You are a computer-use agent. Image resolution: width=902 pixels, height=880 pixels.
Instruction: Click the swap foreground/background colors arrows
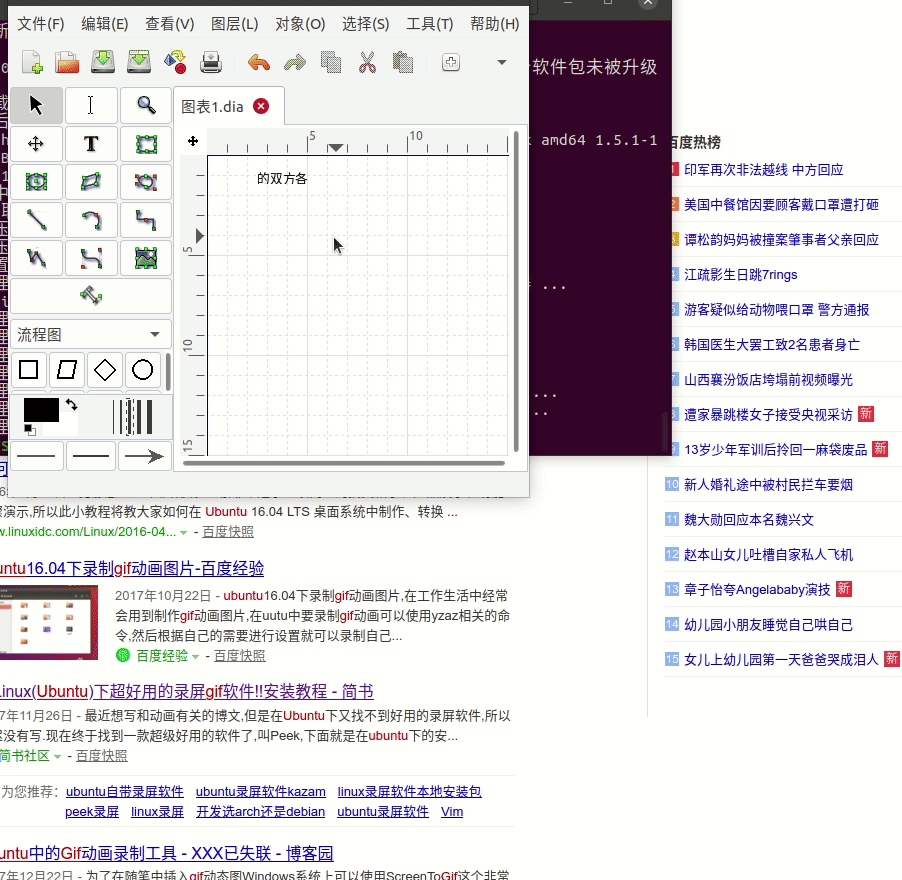point(71,404)
